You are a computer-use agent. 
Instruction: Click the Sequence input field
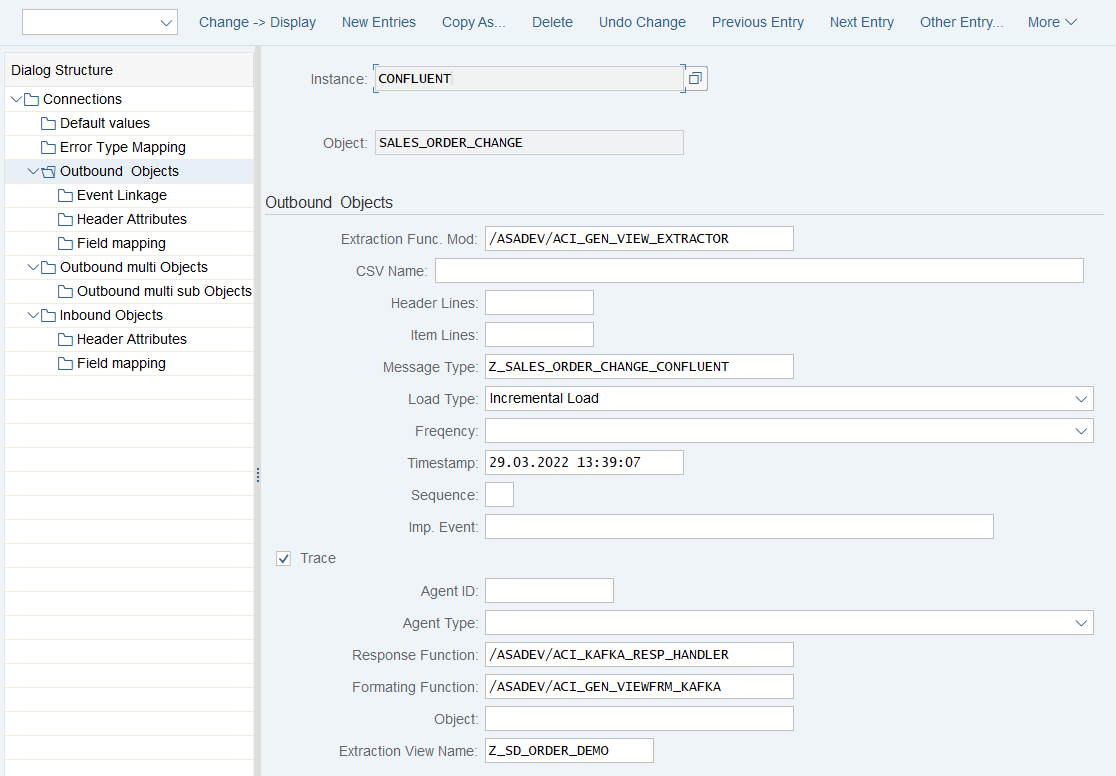coord(500,495)
